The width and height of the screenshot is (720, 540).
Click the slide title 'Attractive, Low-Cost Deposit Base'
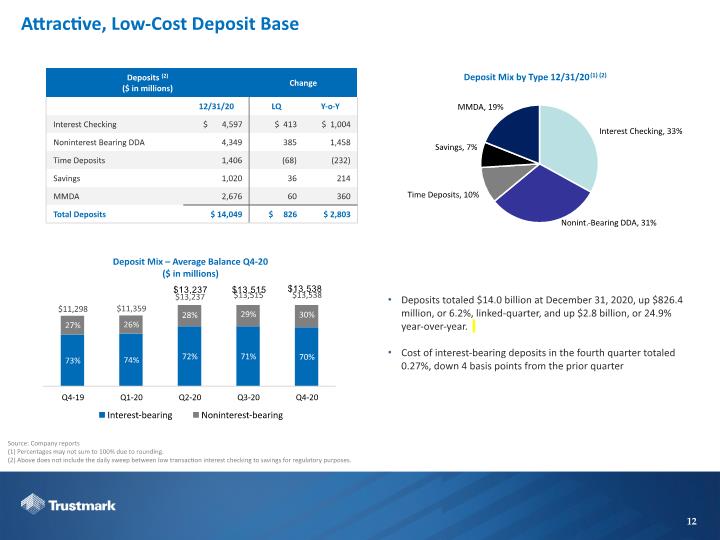[x=160, y=24]
